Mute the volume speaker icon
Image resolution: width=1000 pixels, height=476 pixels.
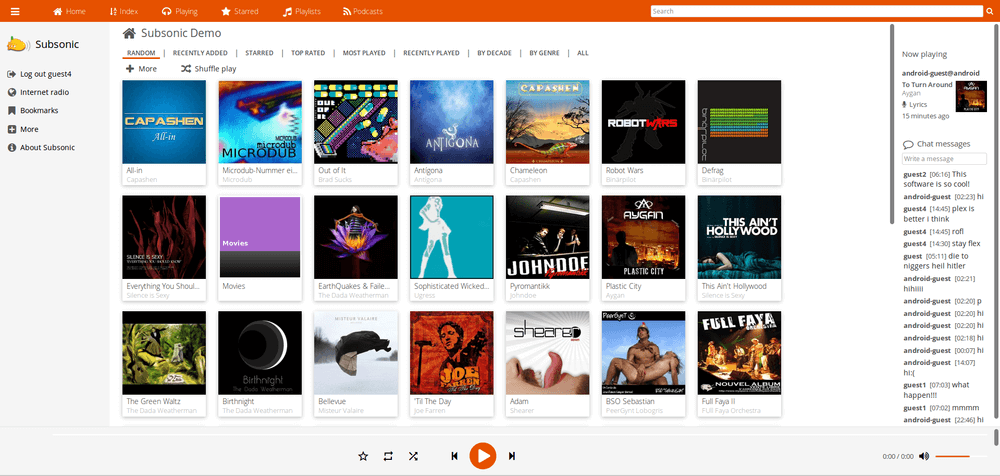[x=924, y=456]
